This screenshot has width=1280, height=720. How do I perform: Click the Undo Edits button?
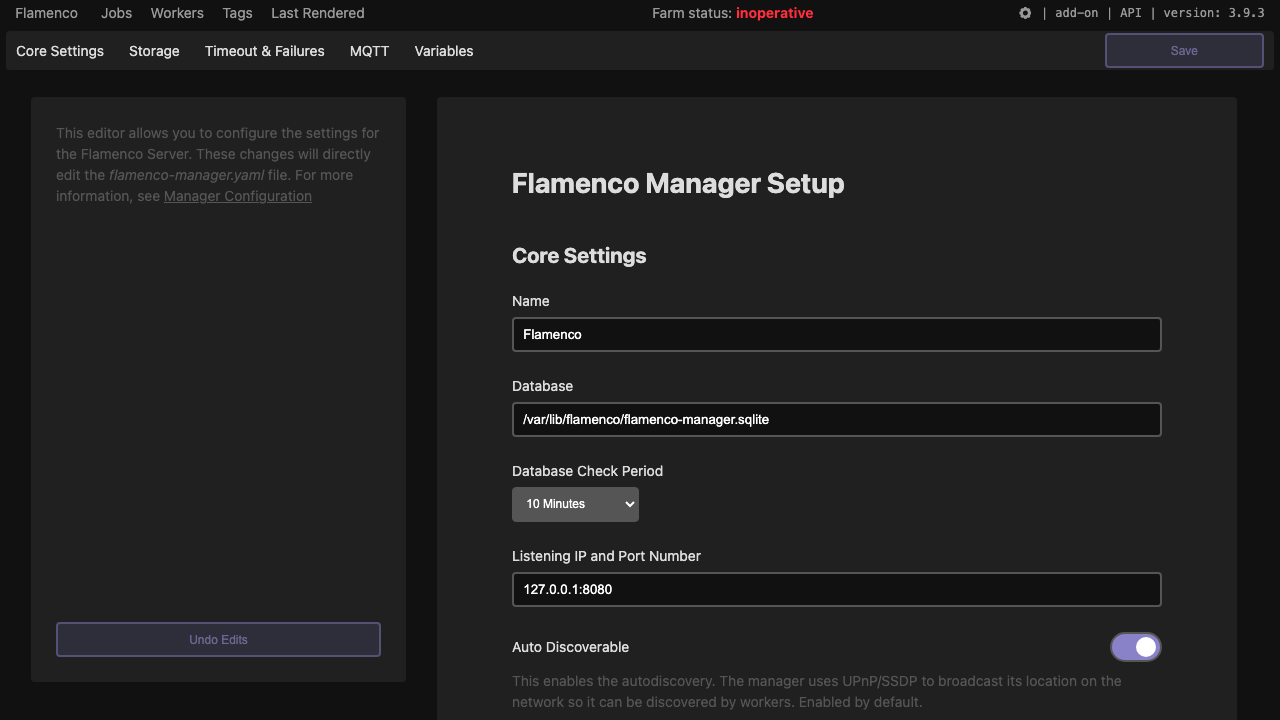point(218,640)
